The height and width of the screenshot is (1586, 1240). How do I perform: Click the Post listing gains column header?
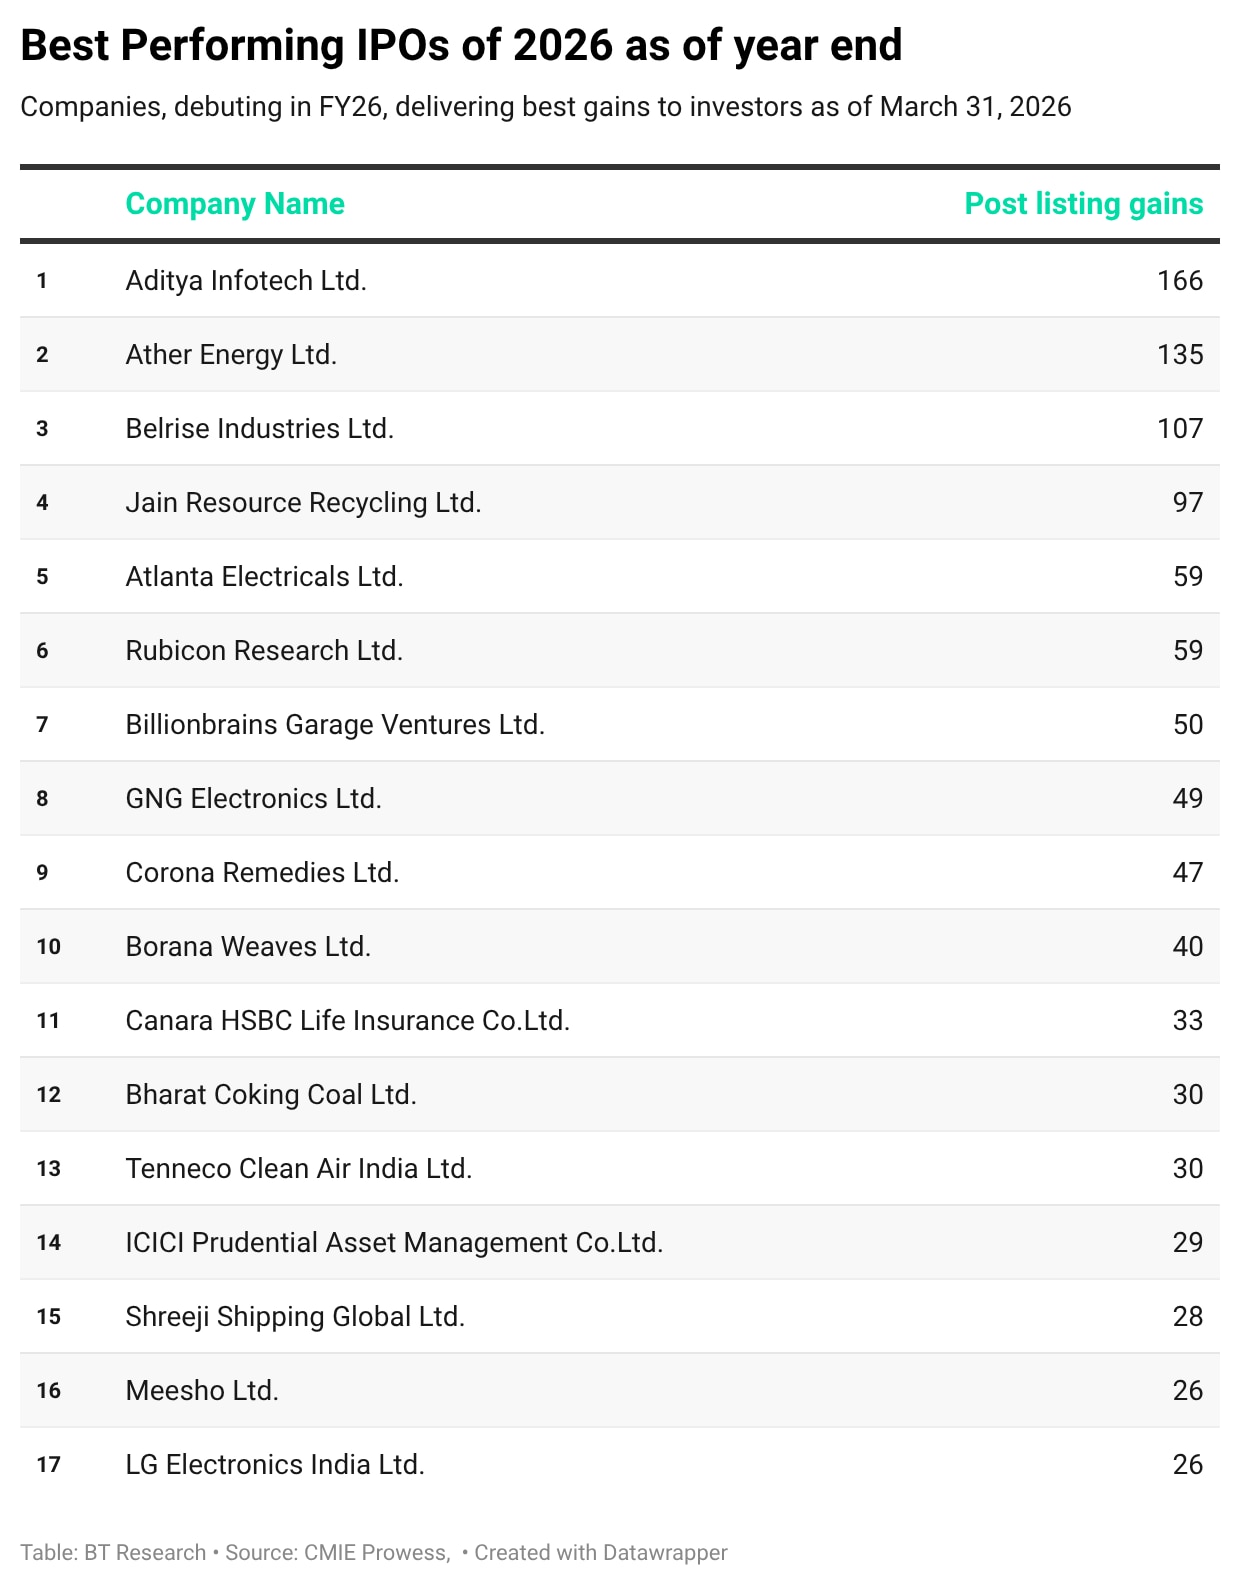tap(1083, 204)
